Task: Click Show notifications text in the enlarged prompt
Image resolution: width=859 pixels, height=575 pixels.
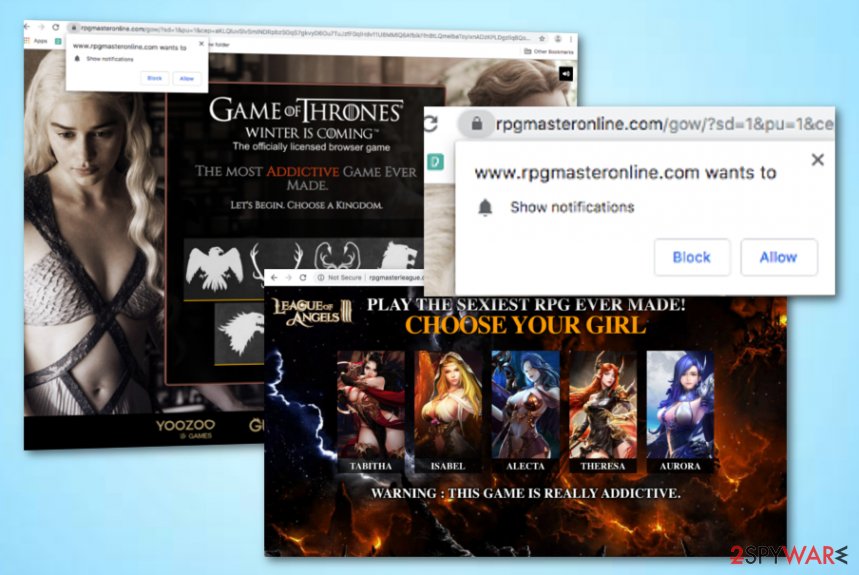Action: pyautogui.click(x=572, y=207)
